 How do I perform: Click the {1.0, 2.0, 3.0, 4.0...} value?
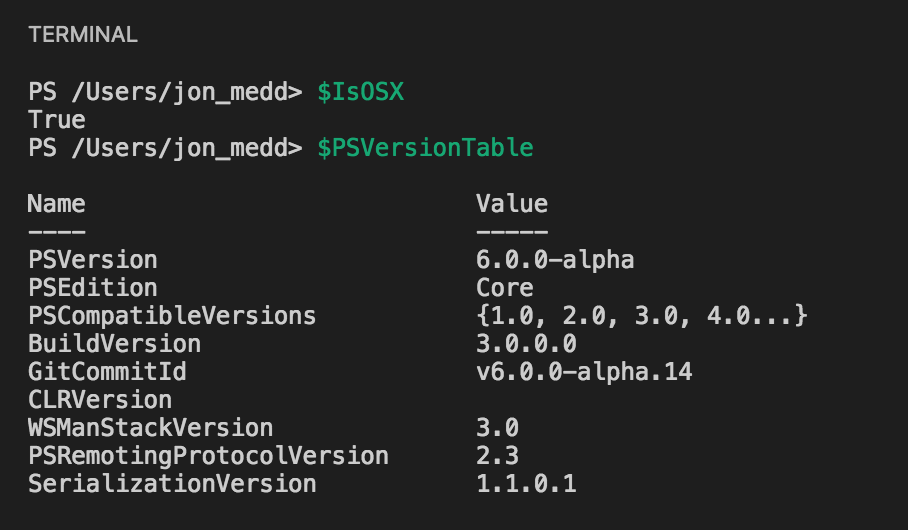point(642,316)
